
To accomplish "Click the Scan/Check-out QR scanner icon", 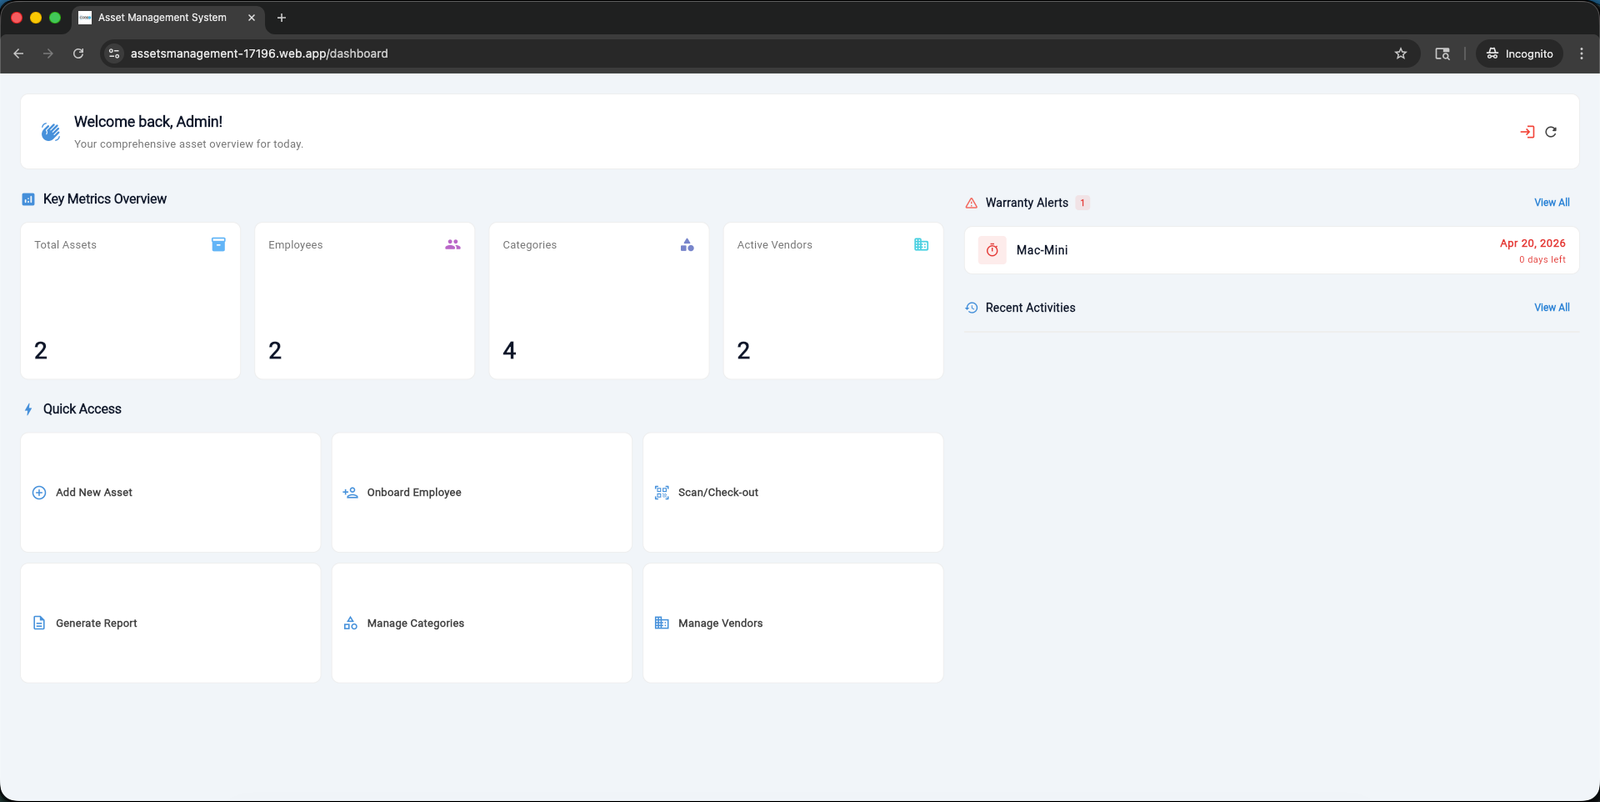I will 662,492.
